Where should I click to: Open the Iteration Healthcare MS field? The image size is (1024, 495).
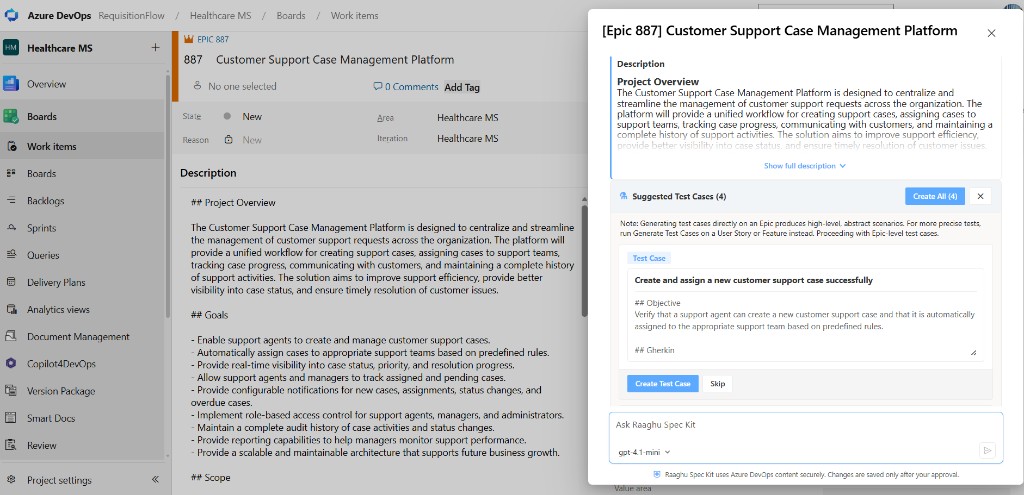point(468,138)
